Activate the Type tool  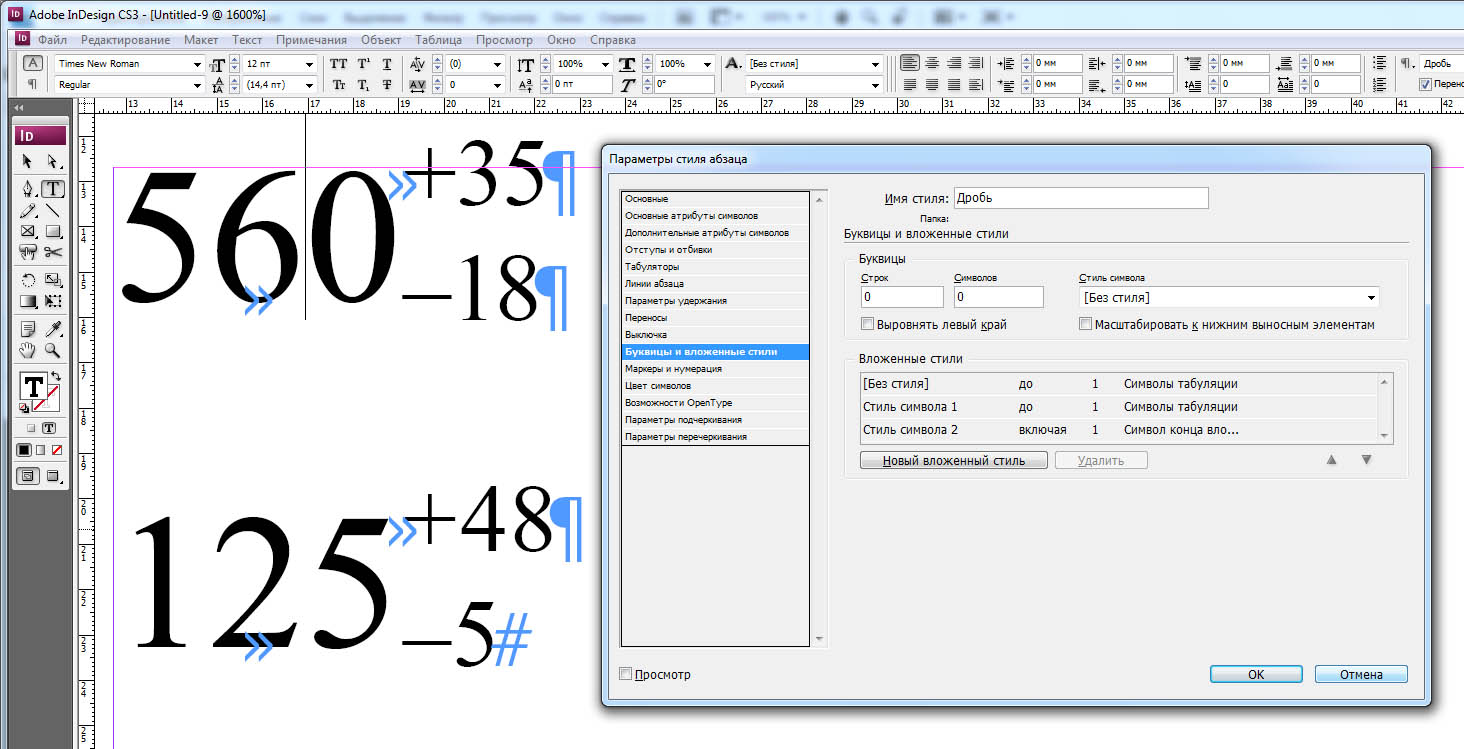(x=53, y=188)
